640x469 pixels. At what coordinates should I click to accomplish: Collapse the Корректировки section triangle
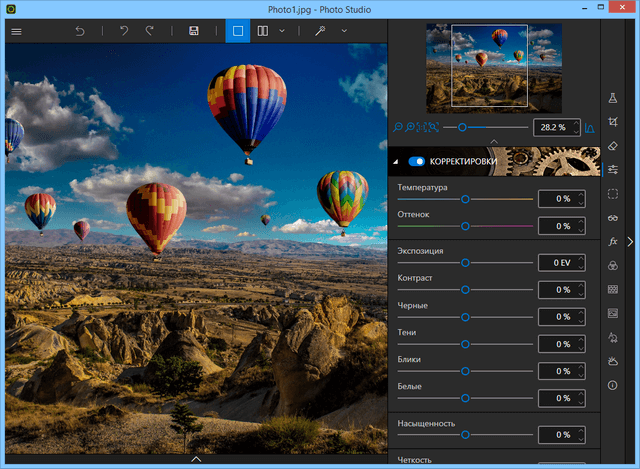(x=396, y=161)
